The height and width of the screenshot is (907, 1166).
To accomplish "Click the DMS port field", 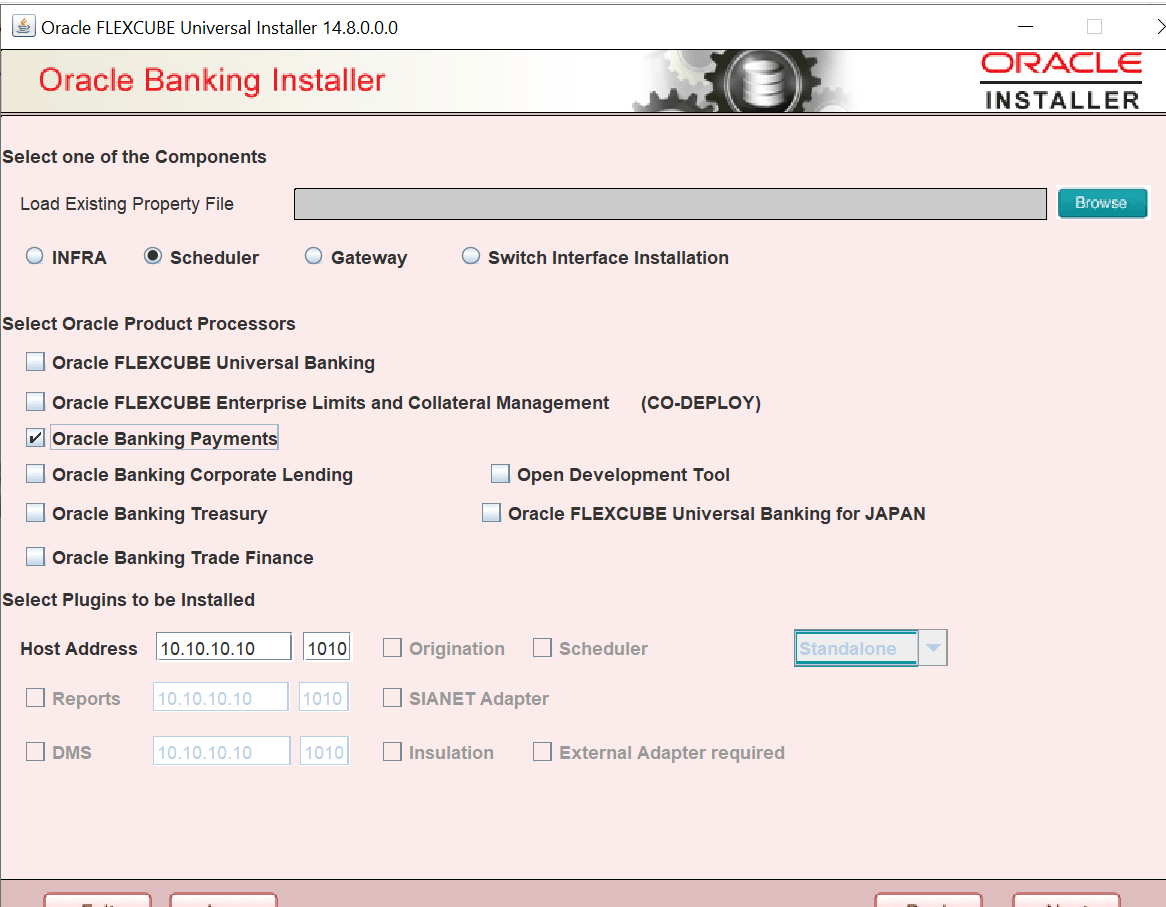I will click(324, 751).
